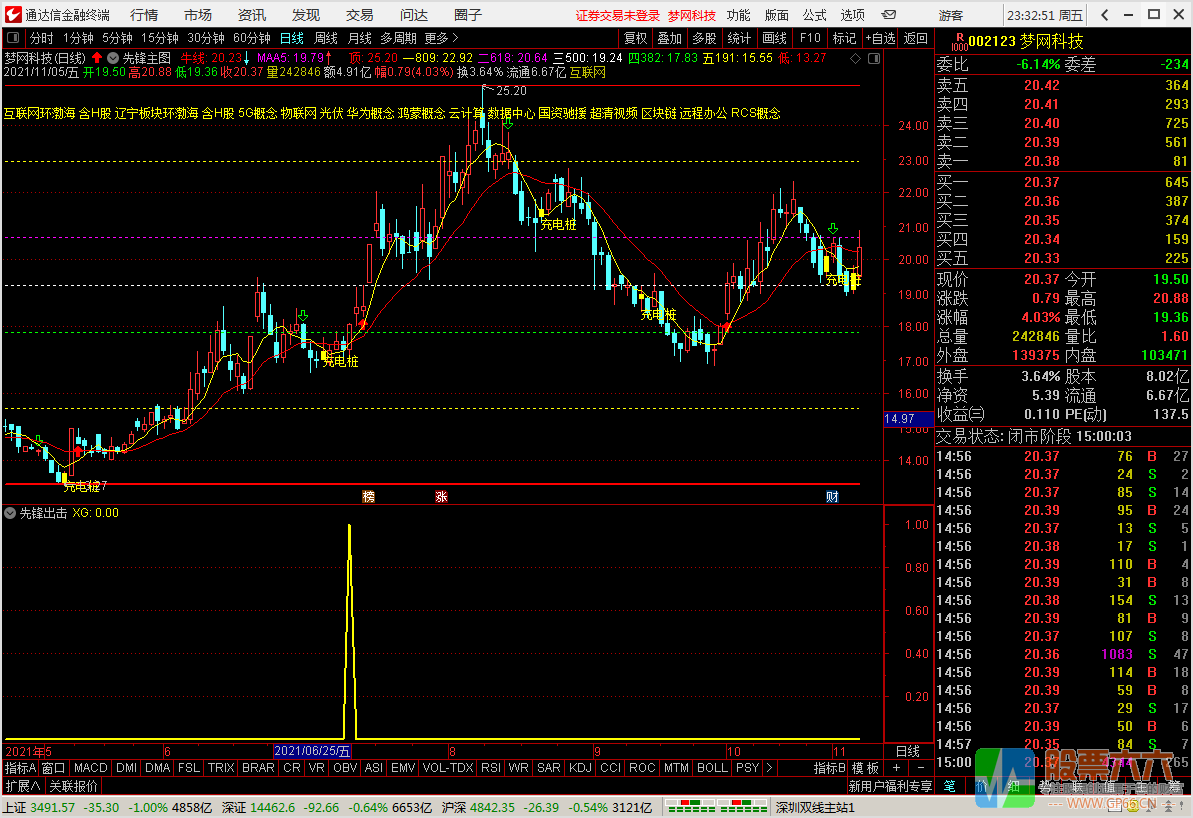1193x818 pixels.
Task: Switch to the VOL-TDX indicator tab
Action: (447, 768)
